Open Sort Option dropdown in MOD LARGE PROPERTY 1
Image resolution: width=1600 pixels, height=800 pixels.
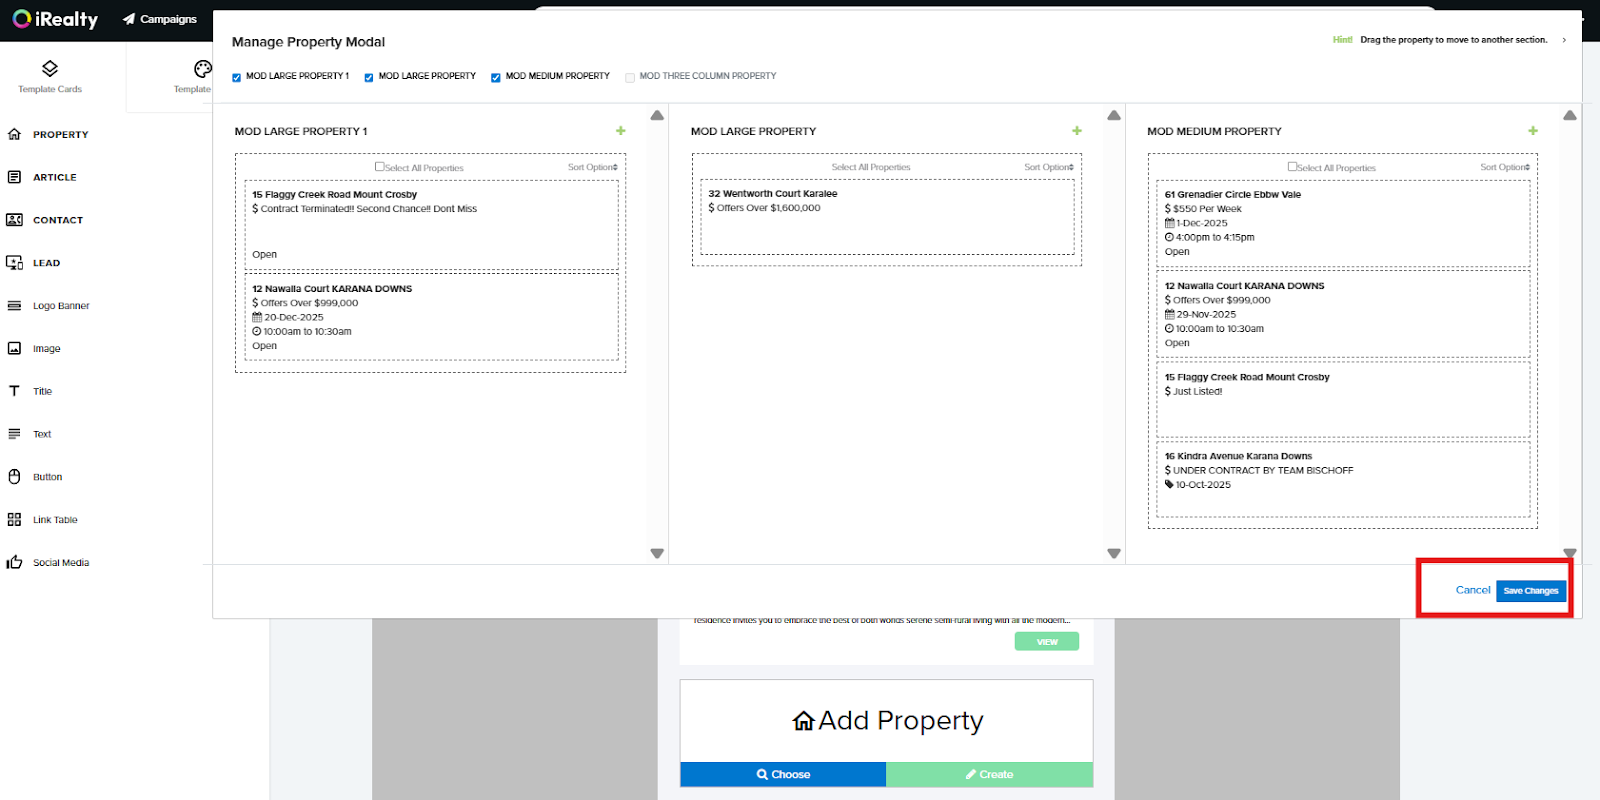[592, 167]
